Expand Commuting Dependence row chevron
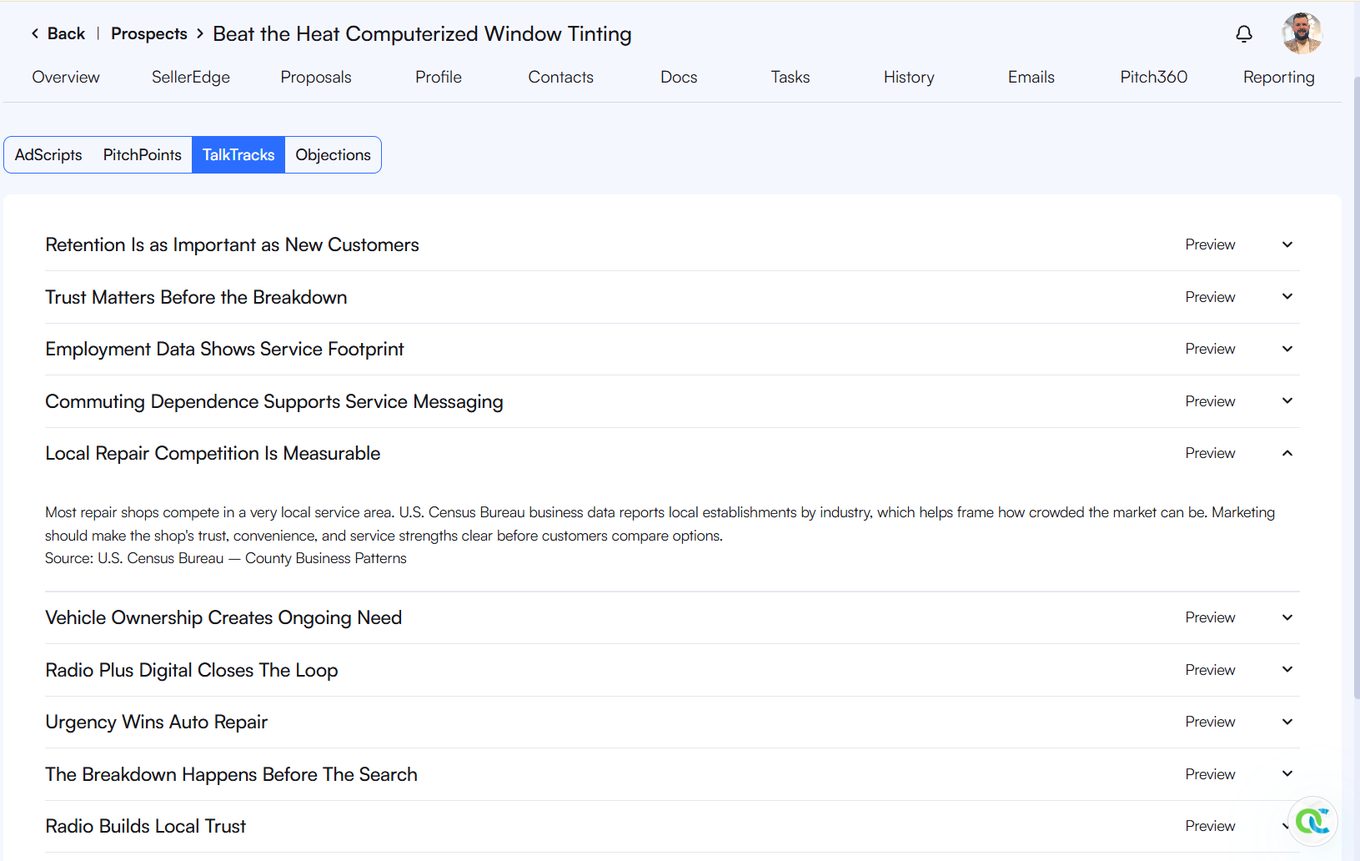This screenshot has height=861, width=1360. pos(1287,401)
